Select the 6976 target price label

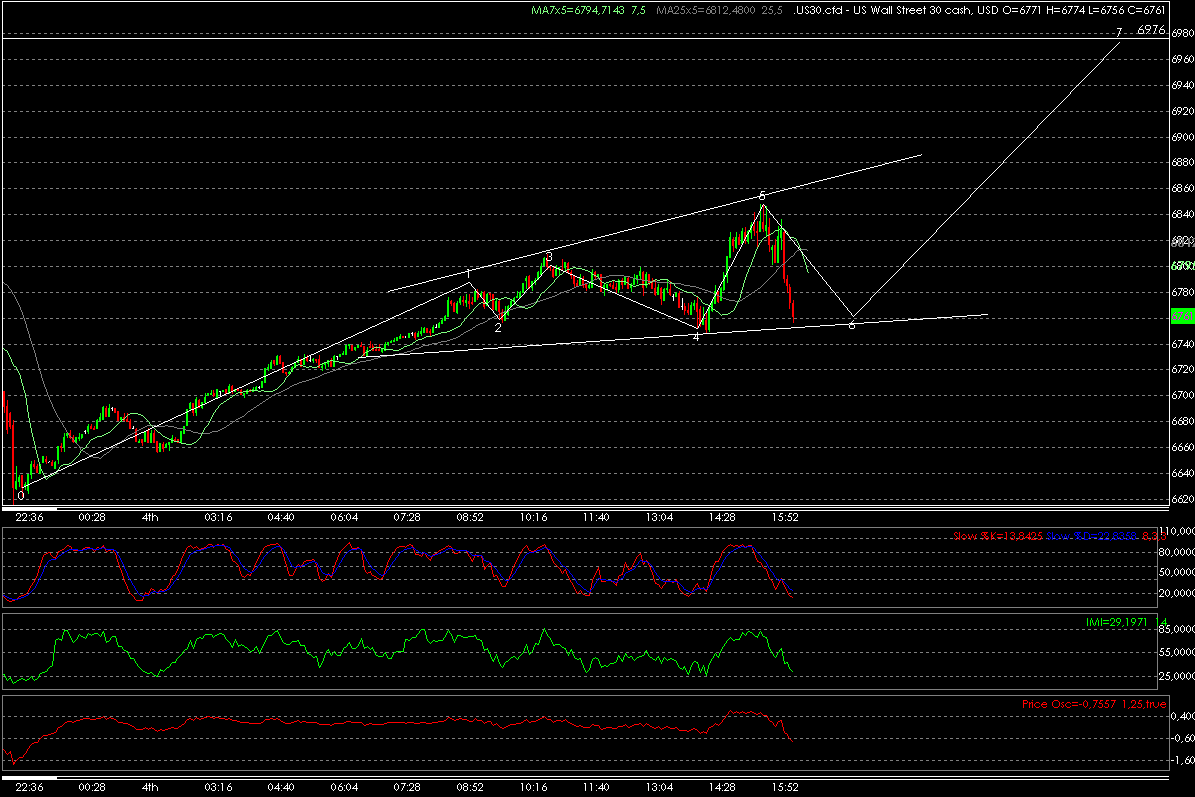click(x=1151, y=30)
